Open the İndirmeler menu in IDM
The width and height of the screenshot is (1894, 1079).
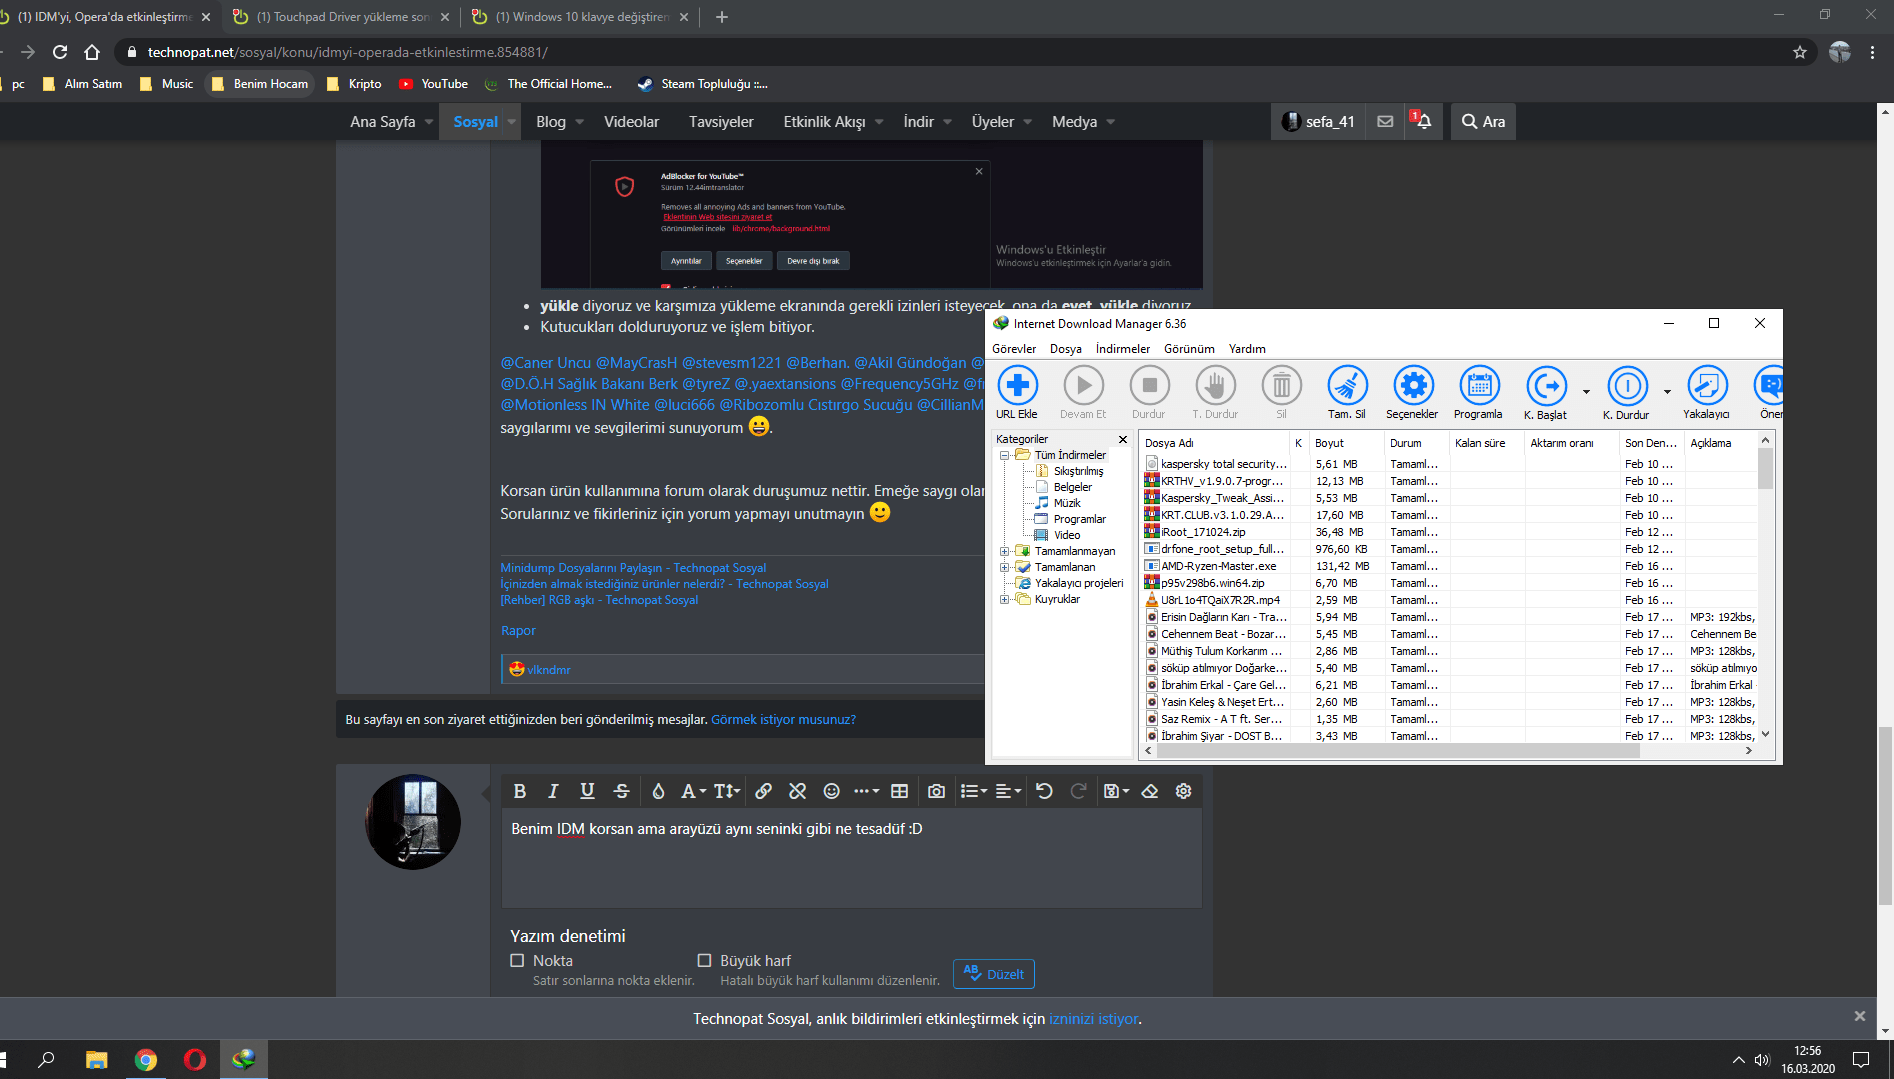pos(1123,349)
